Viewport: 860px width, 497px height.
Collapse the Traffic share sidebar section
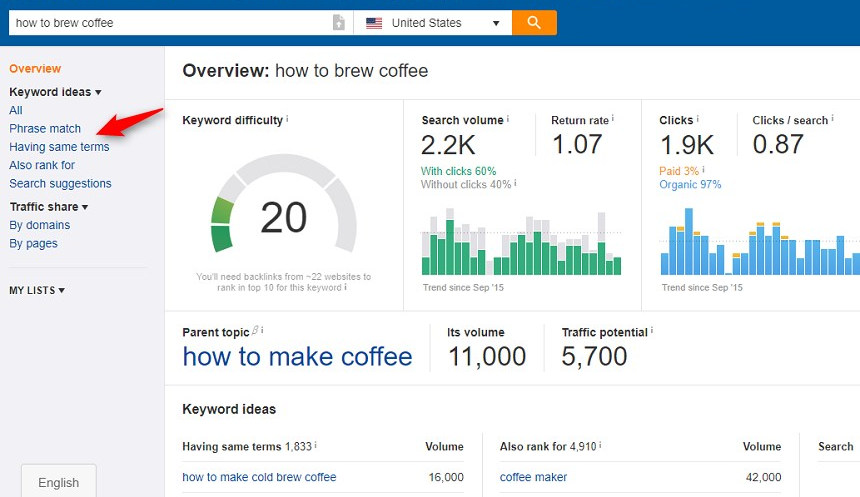[49, 207]
